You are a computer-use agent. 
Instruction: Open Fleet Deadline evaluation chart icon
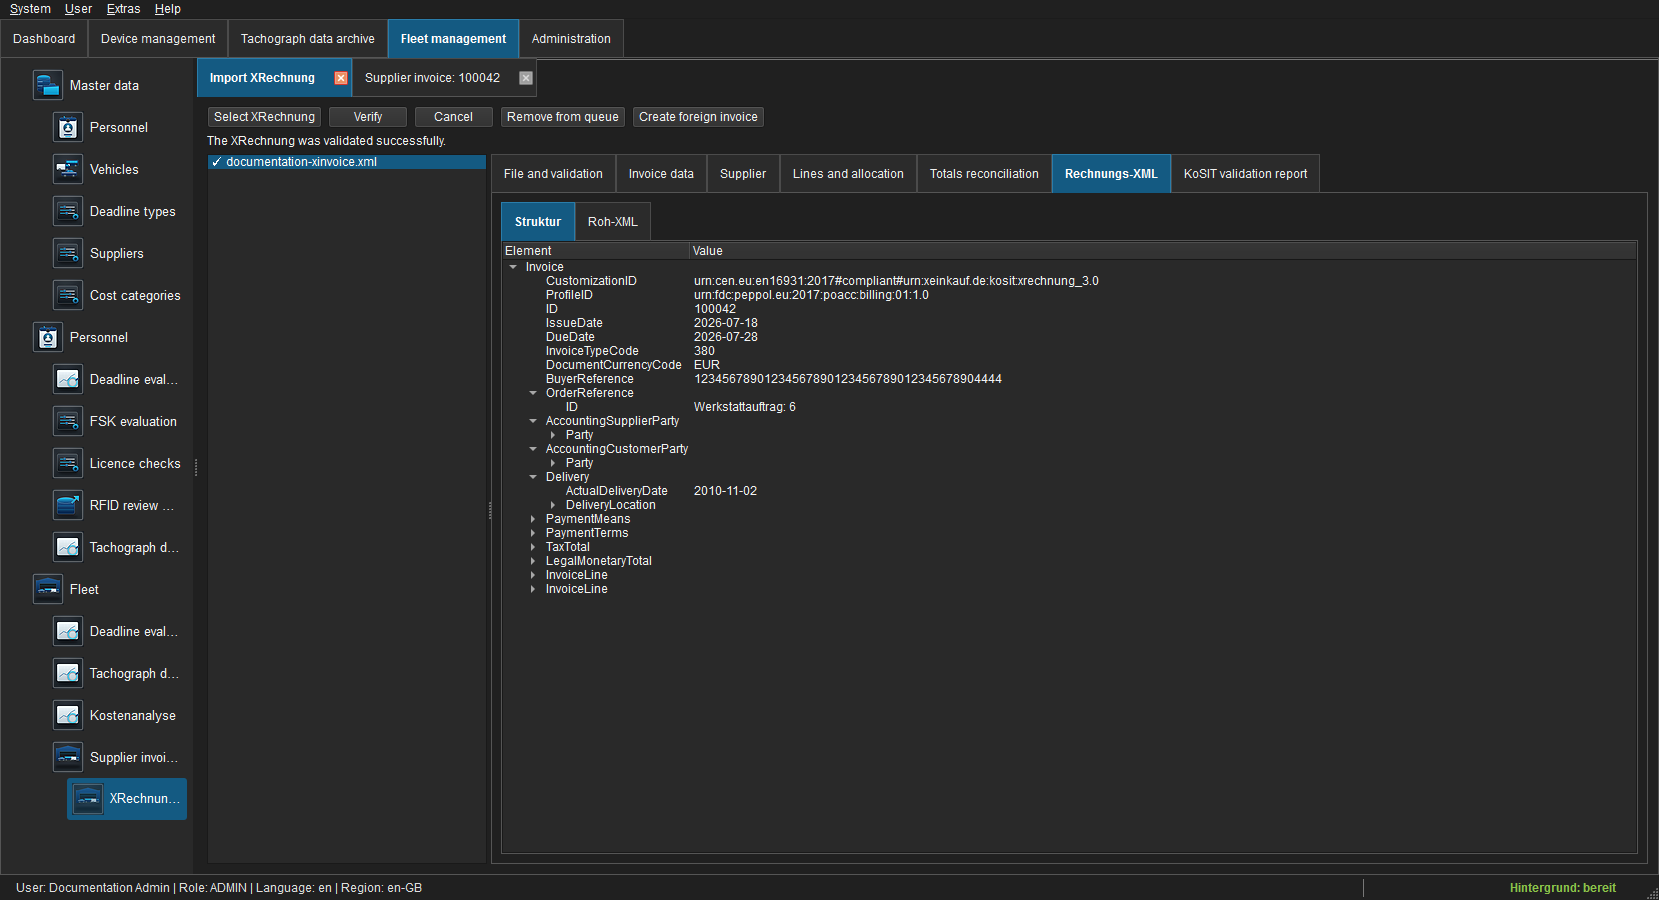coord(68,631)
